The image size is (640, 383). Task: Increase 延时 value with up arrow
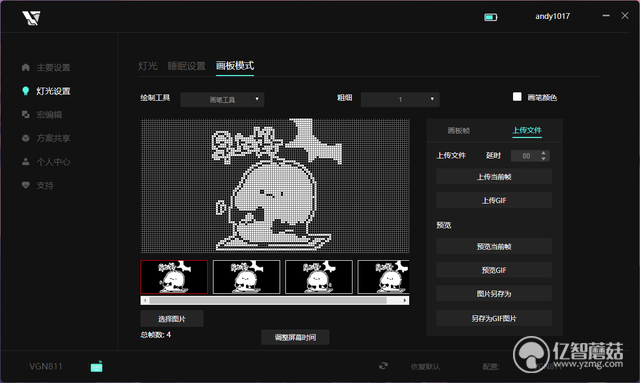tap(543, 153)
